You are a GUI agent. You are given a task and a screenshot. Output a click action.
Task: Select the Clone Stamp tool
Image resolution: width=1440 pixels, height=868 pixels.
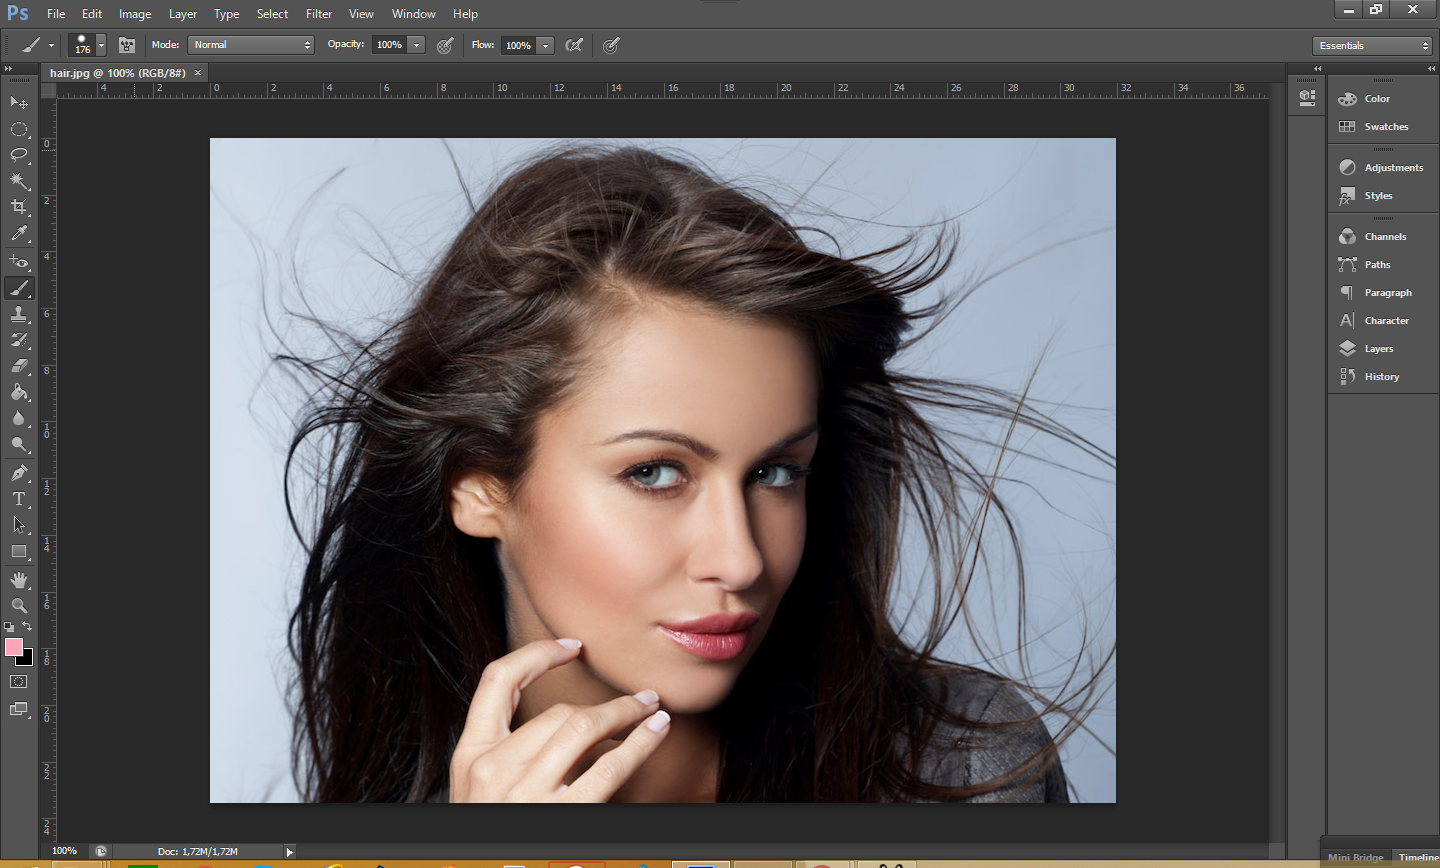(x=19, y=314)
